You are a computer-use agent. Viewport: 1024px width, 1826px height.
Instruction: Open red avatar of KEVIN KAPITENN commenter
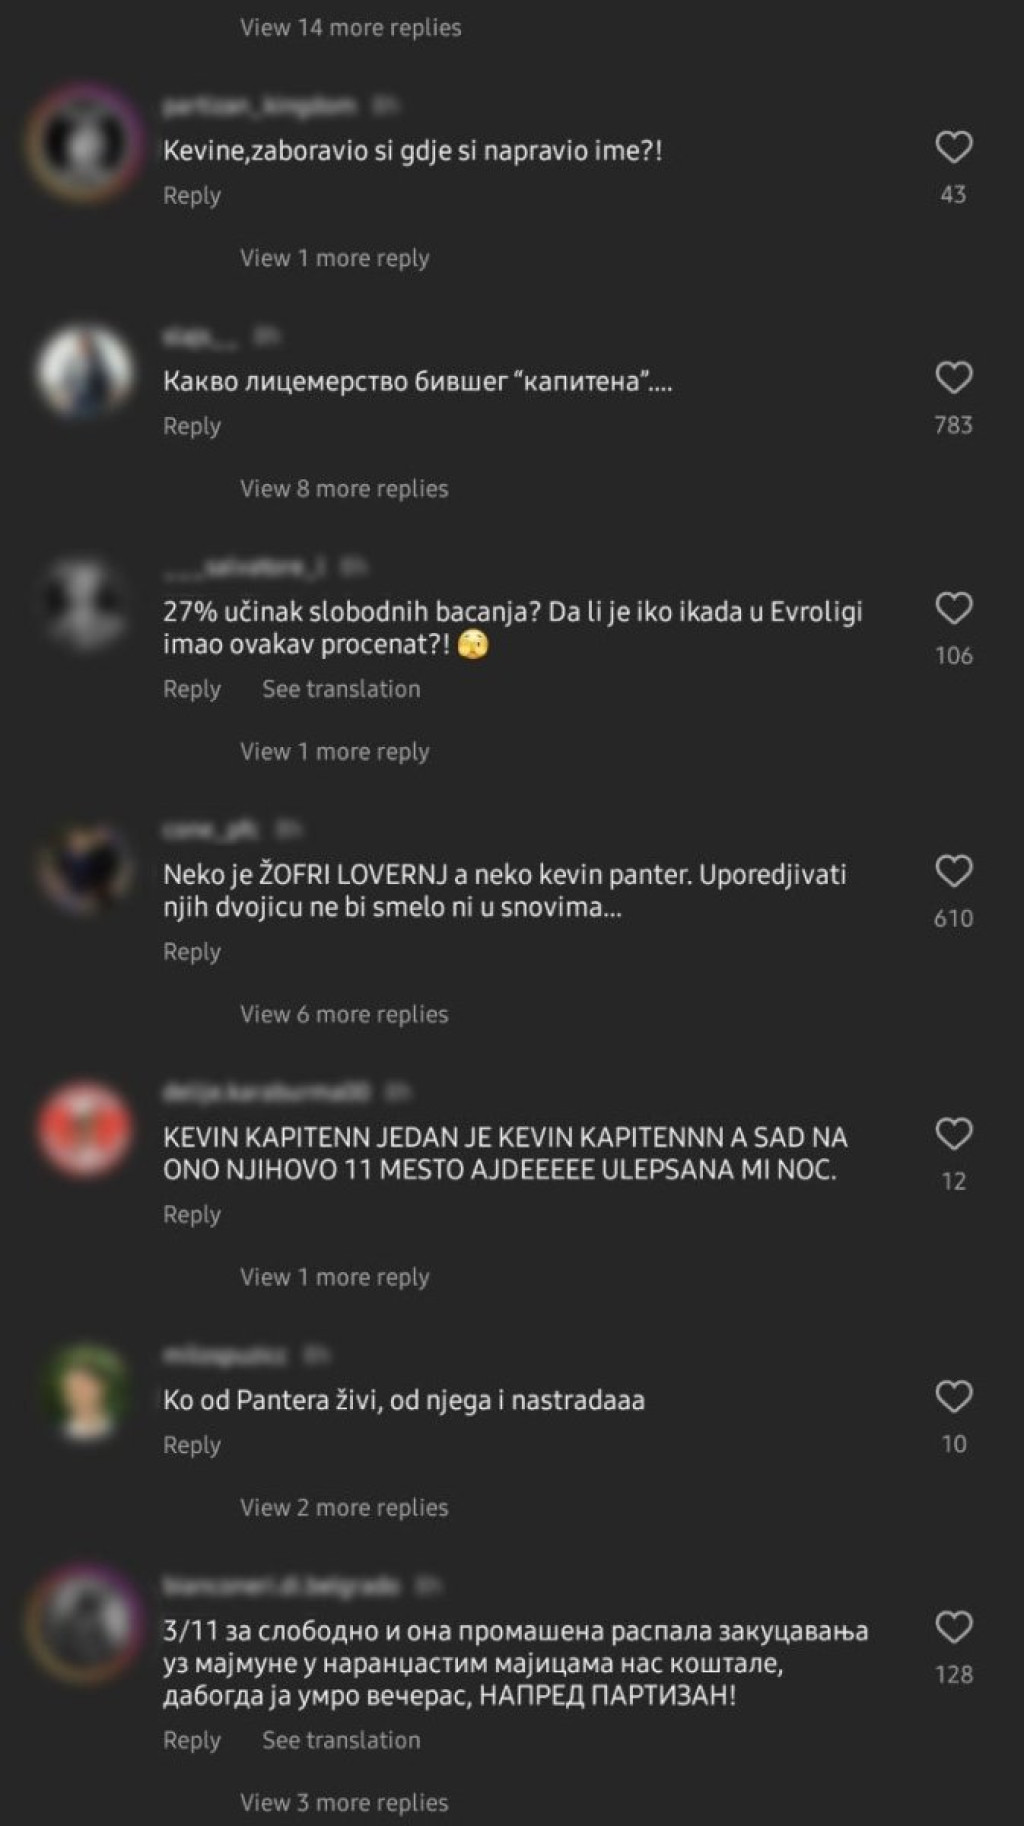pyautogui.click(x=84, y=1128)
